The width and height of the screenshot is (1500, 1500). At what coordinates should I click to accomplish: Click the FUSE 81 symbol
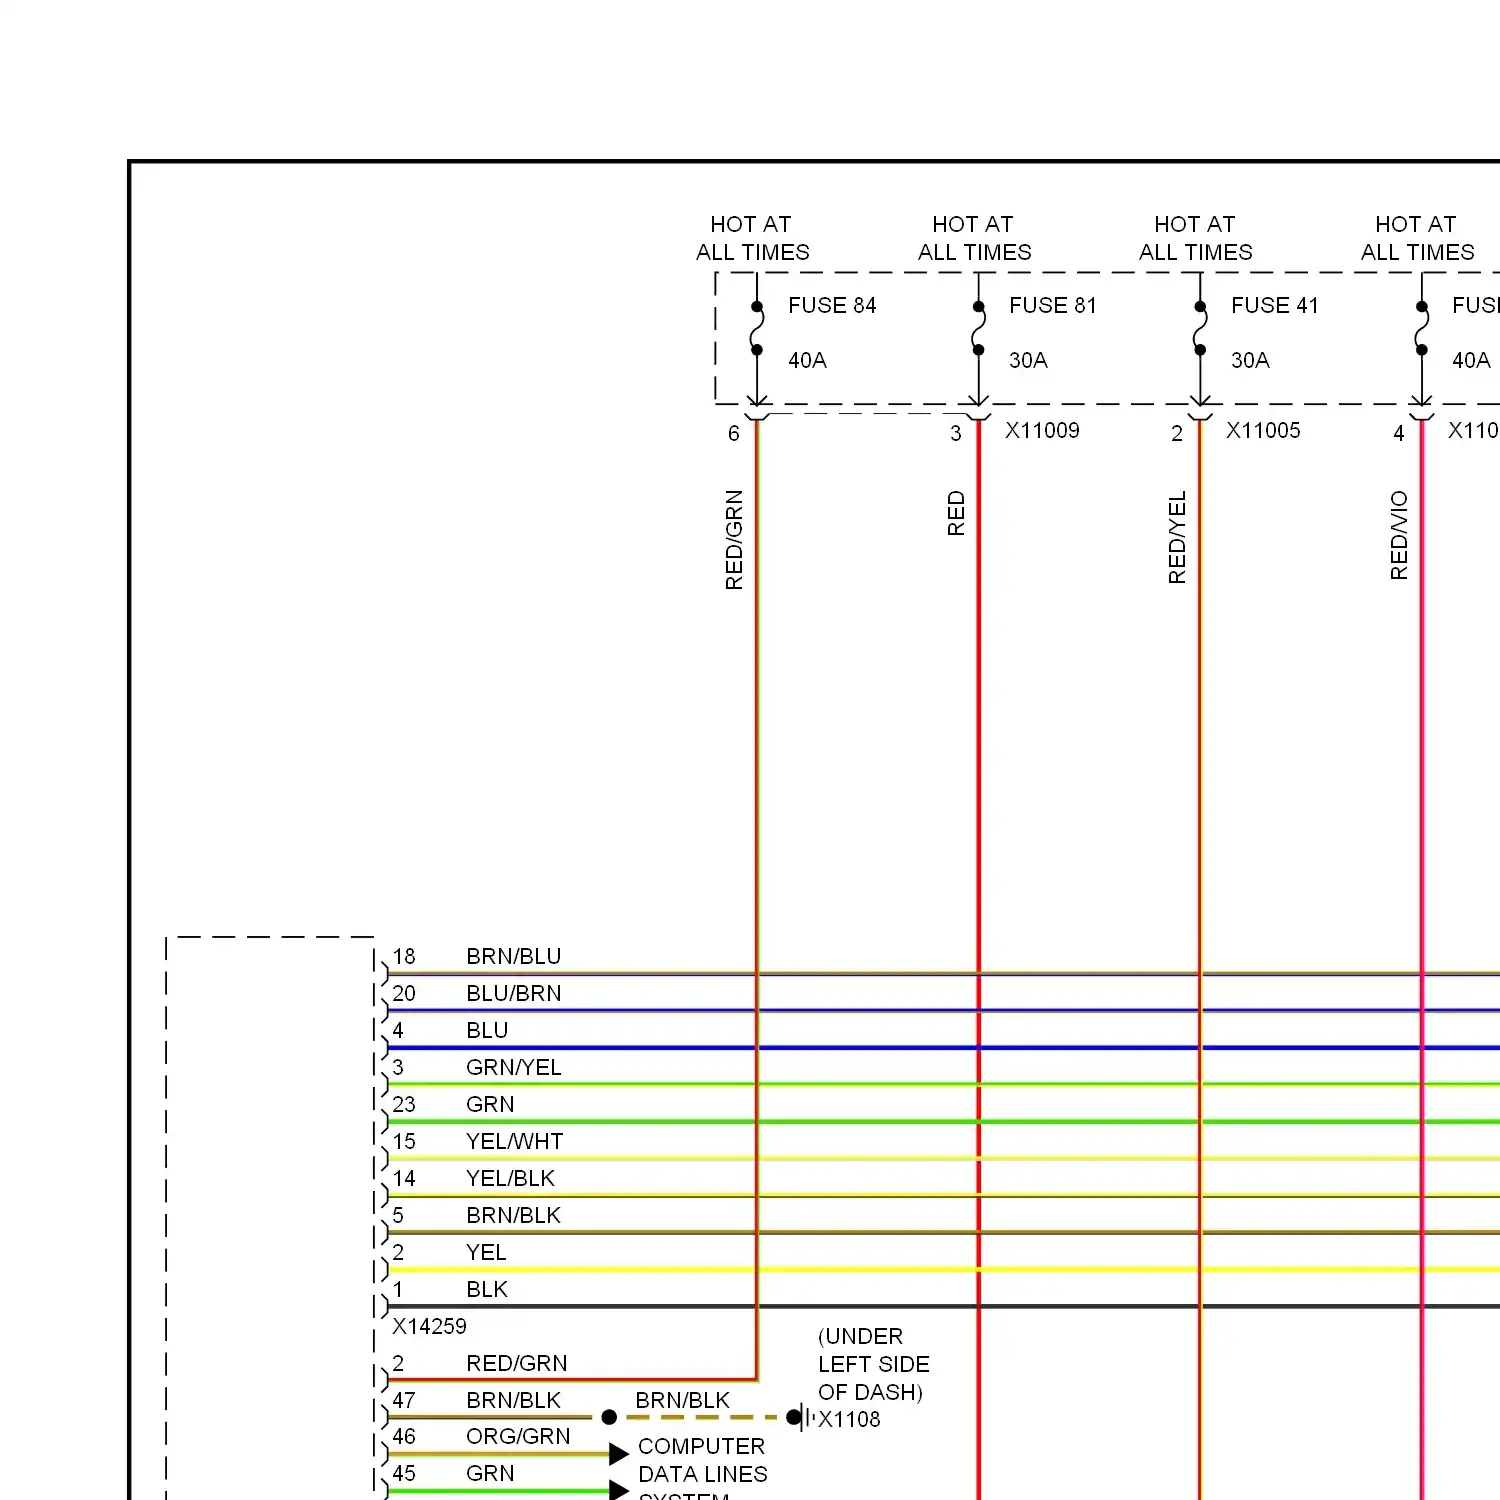(x=978, y=328)
